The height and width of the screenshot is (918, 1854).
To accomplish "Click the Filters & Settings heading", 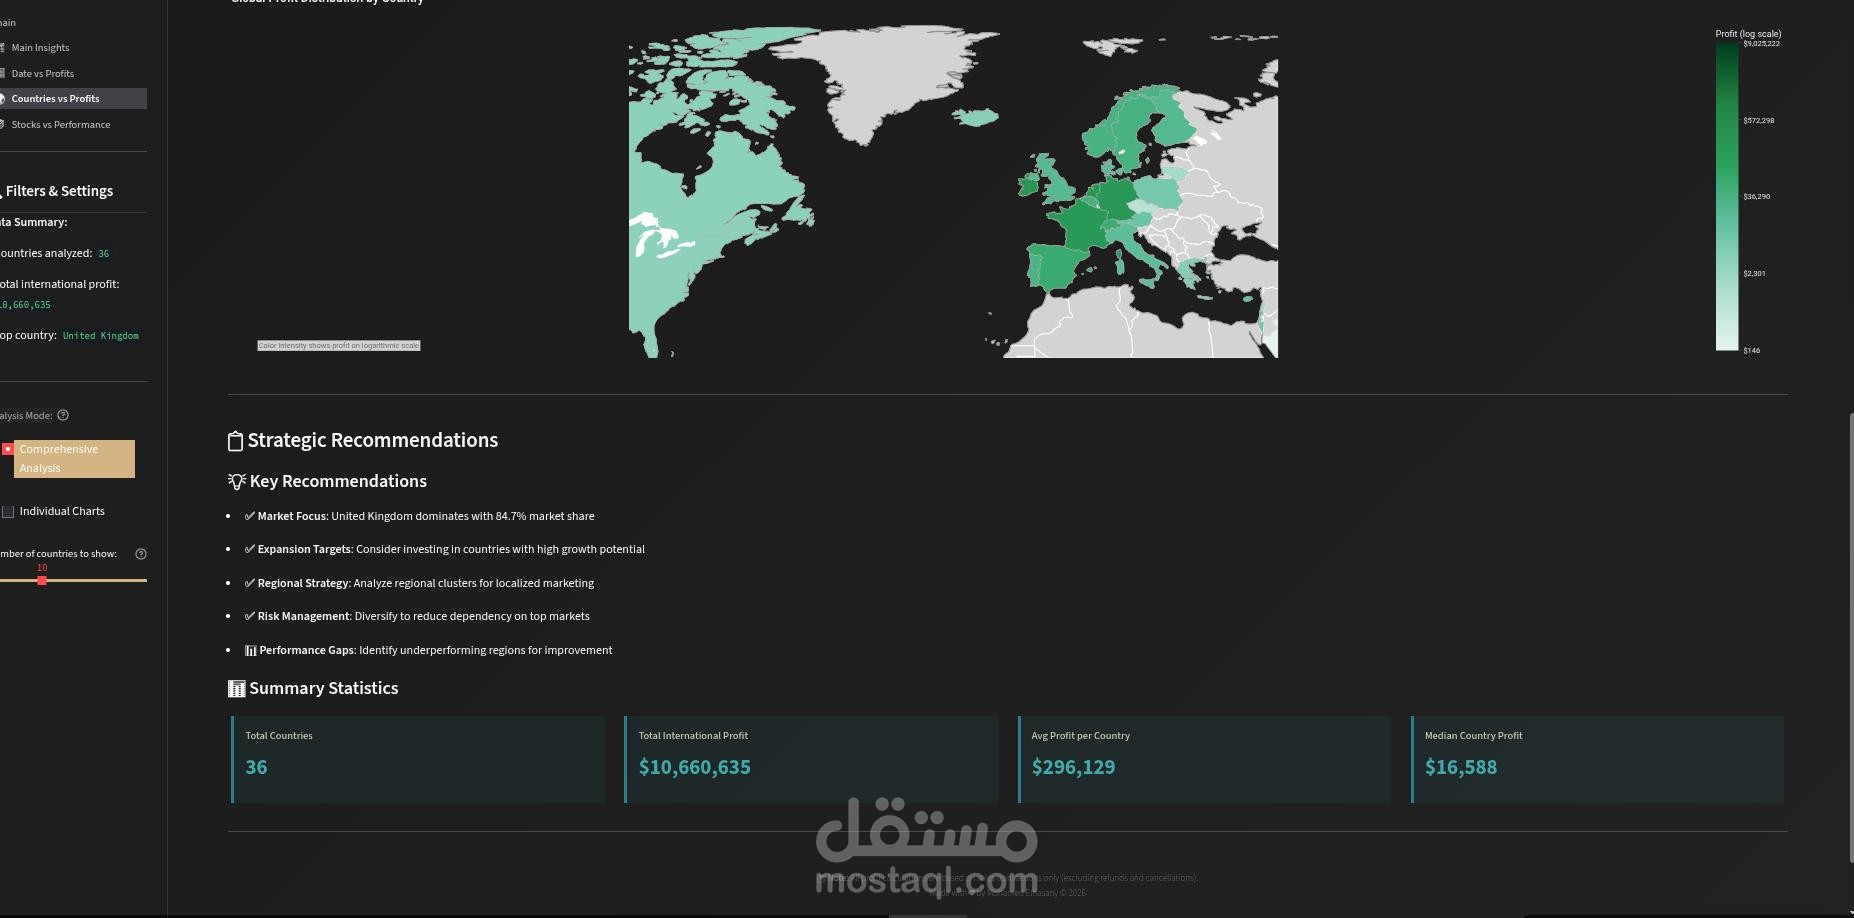I will [x=59, y=191].
